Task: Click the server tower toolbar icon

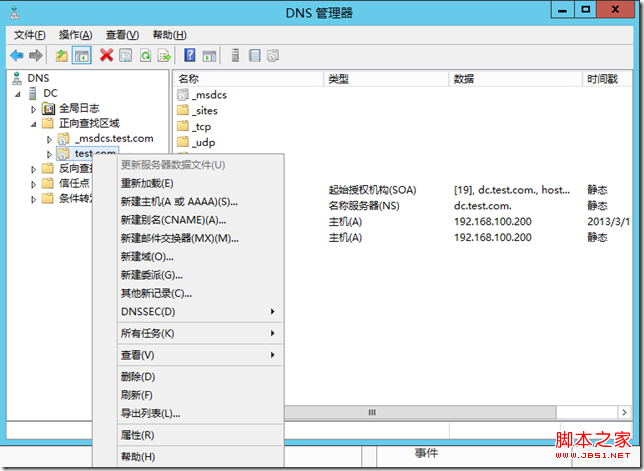Action: 235,55
